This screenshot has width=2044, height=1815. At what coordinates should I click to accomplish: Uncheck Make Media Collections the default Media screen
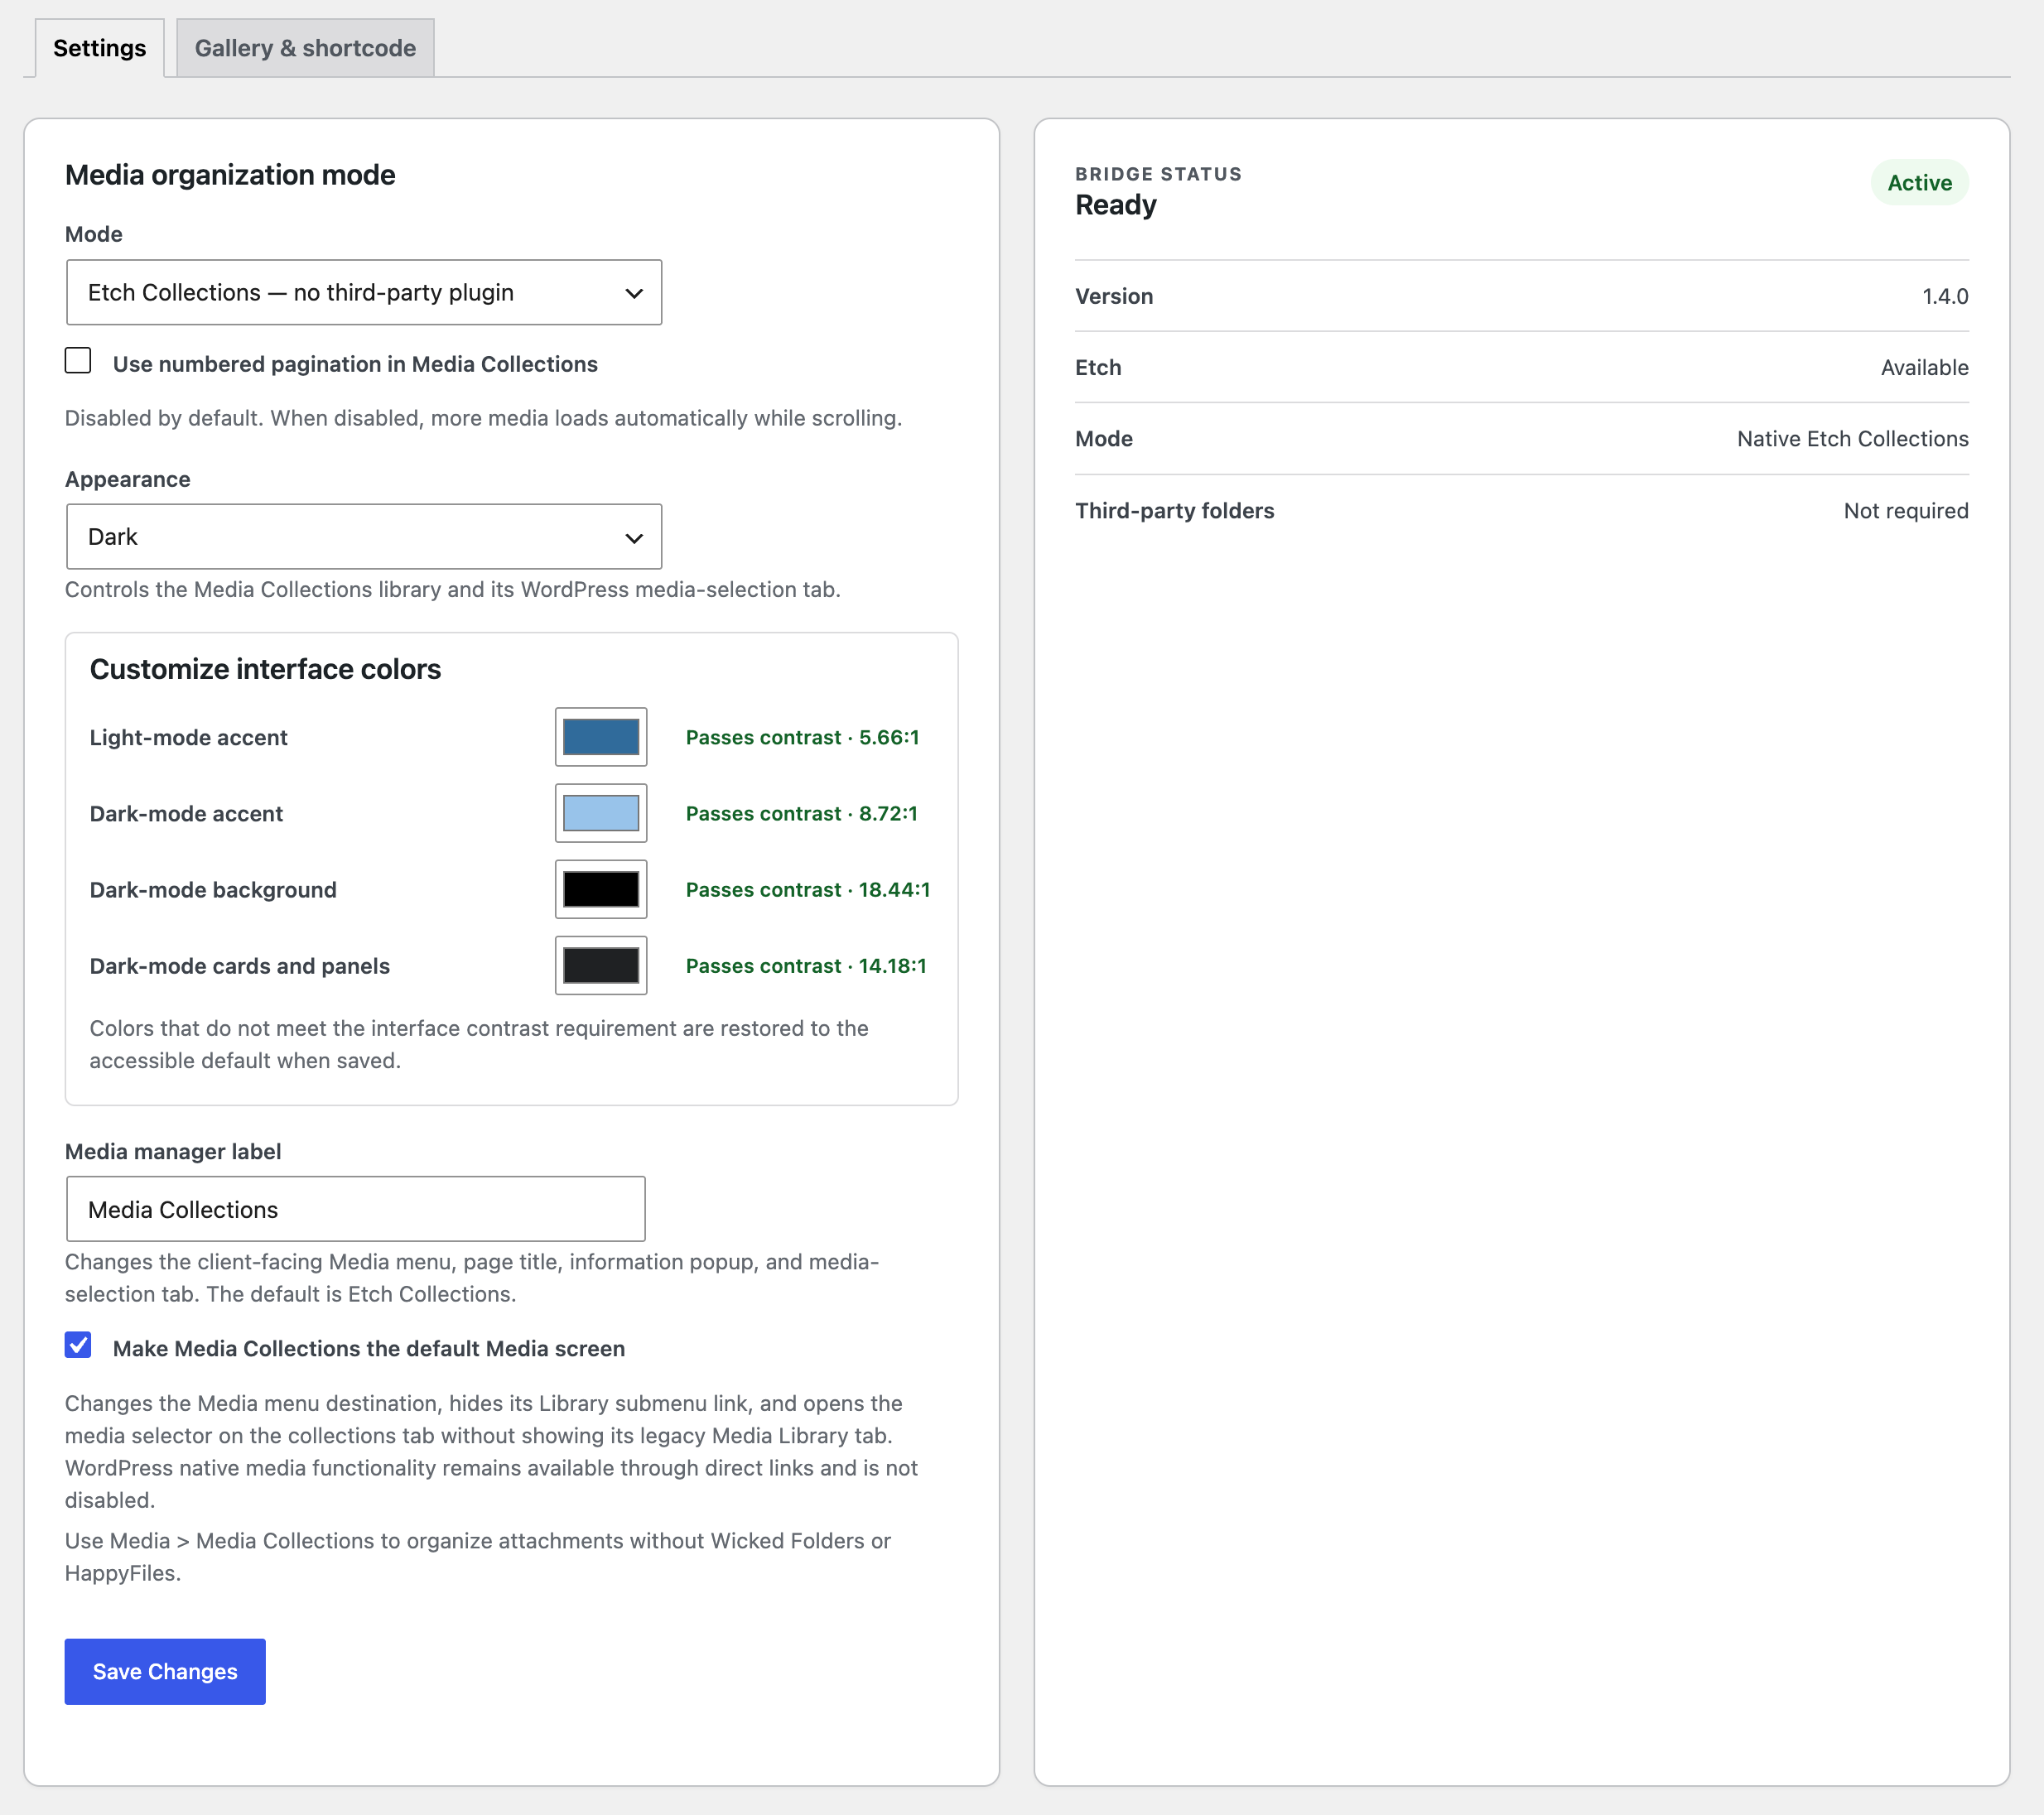78,1345
